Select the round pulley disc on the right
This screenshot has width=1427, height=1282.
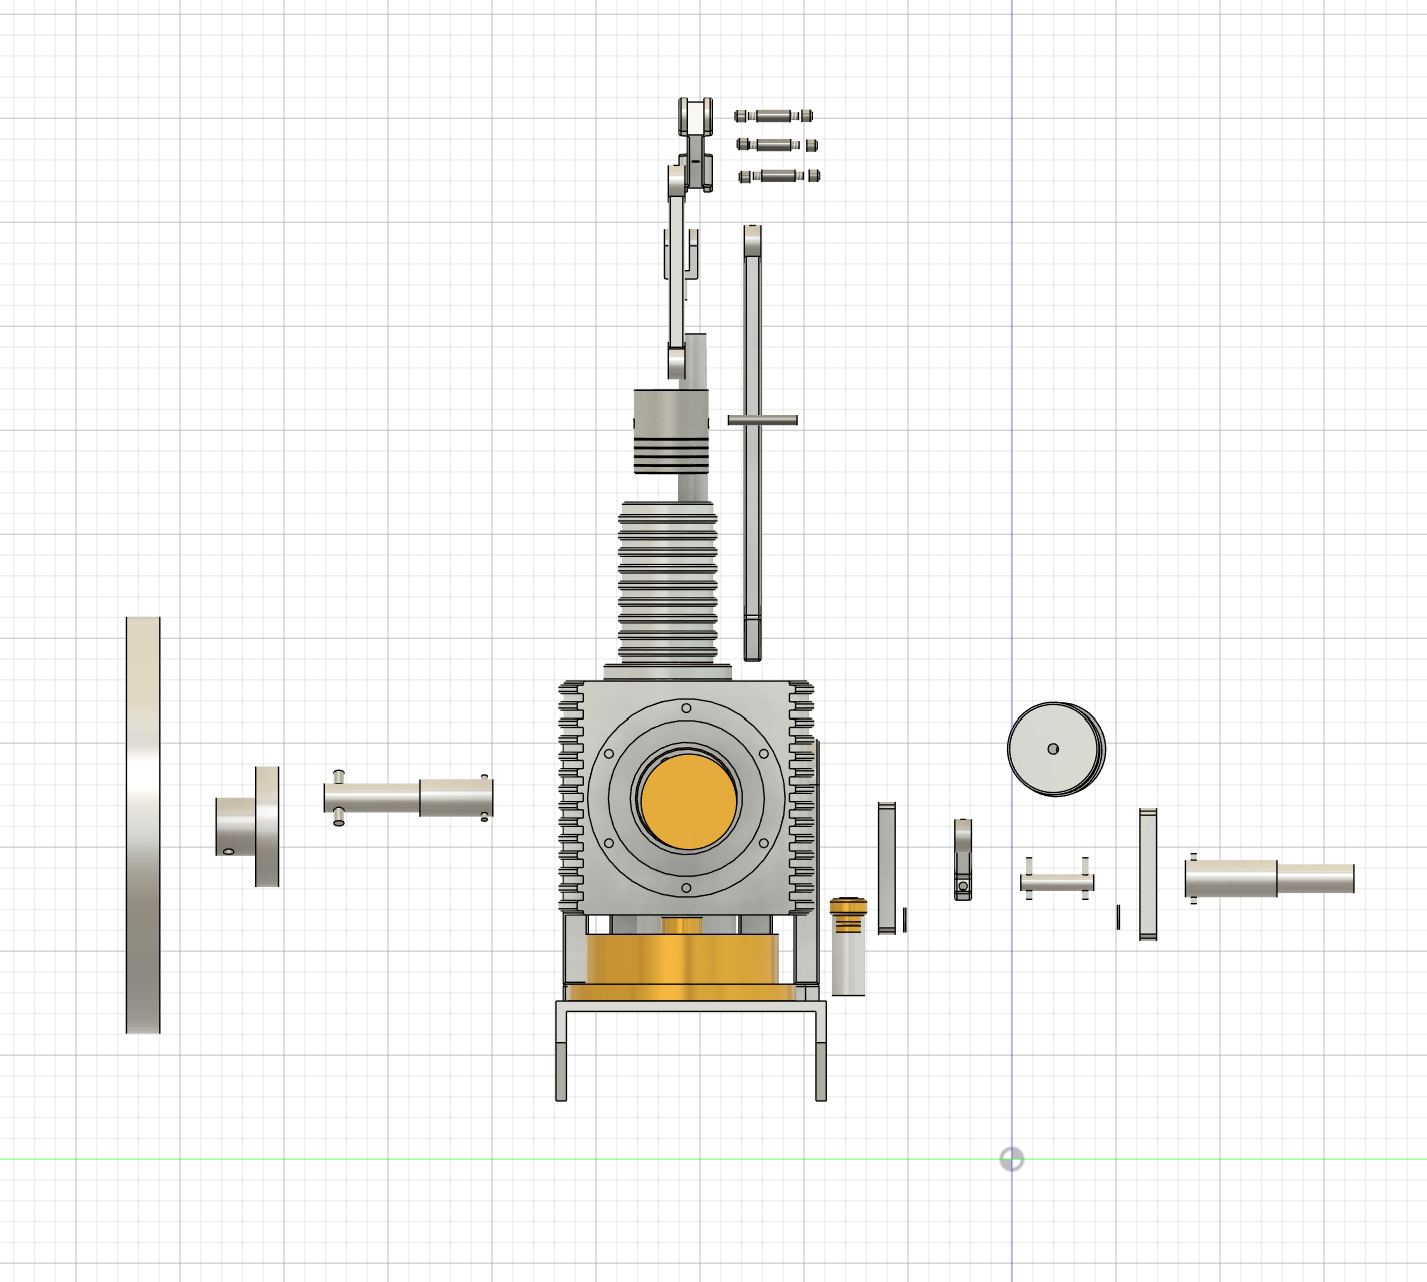click(x=1056, y=749)
